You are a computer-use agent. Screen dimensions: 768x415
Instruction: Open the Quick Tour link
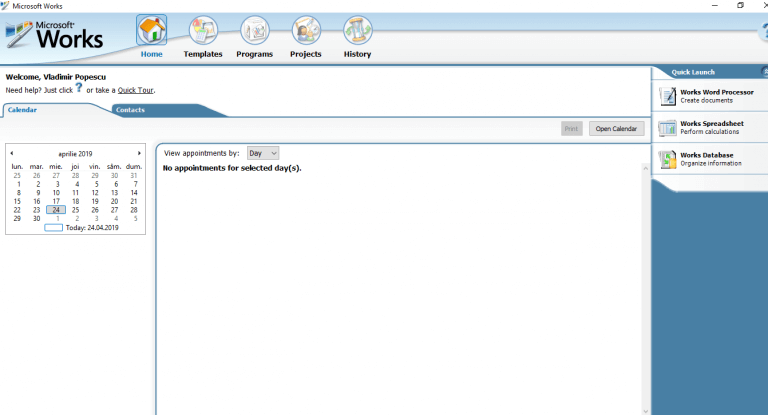(x=136, y=90)
